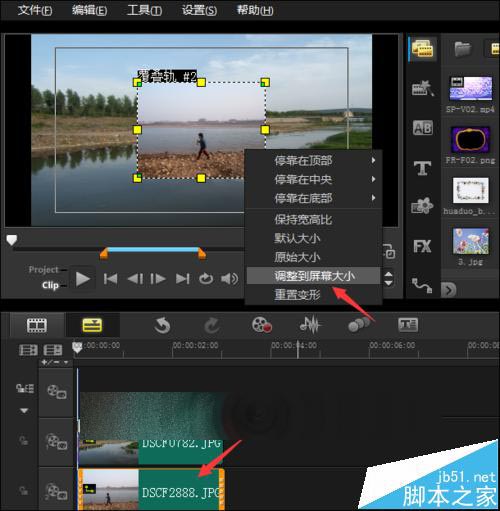Open the Media library panel icon

pyautogui.click(x=422, y=49)
